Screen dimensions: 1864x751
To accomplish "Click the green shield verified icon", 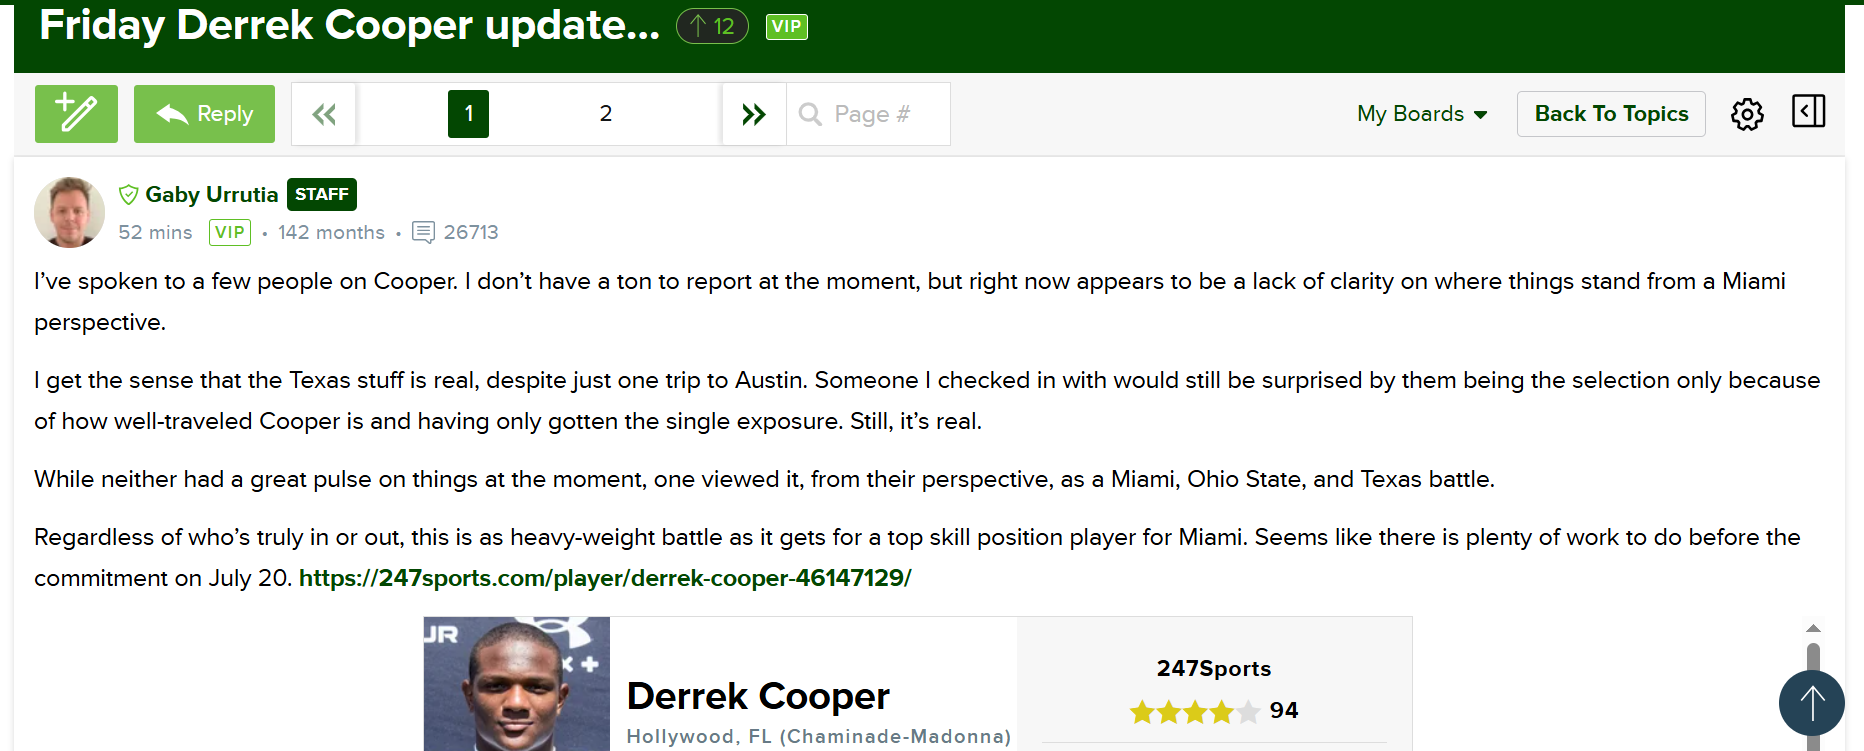I will [128, 194].
